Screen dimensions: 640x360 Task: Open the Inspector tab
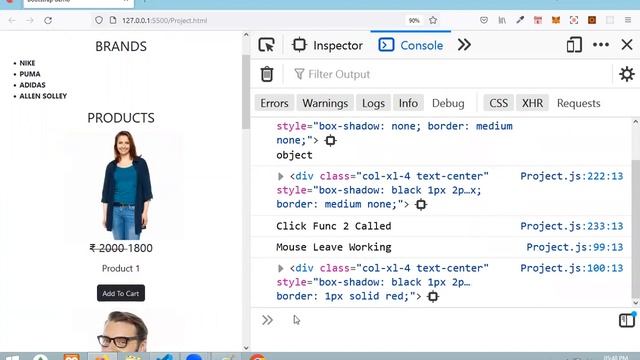pos(327,45)
